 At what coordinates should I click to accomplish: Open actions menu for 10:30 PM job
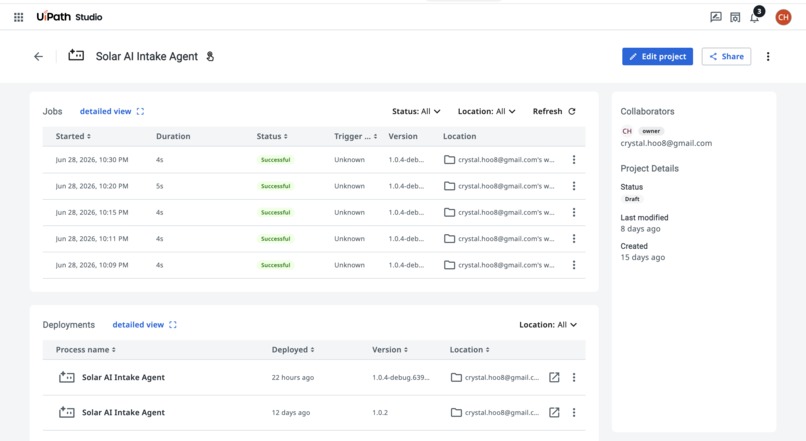[x=574, y=160]
